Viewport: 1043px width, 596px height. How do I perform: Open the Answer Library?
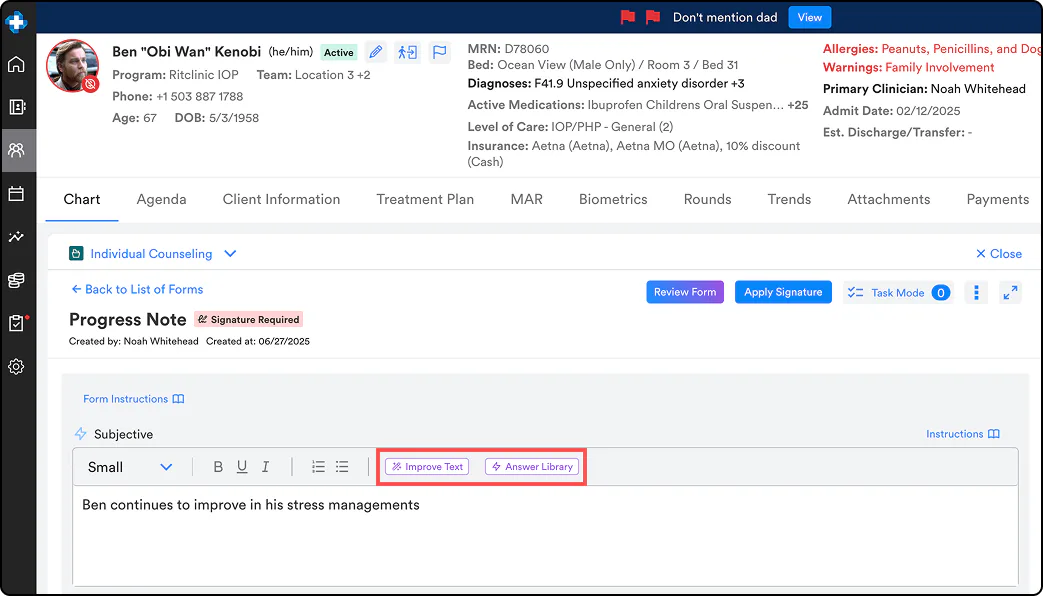click(x=532, y=467)
